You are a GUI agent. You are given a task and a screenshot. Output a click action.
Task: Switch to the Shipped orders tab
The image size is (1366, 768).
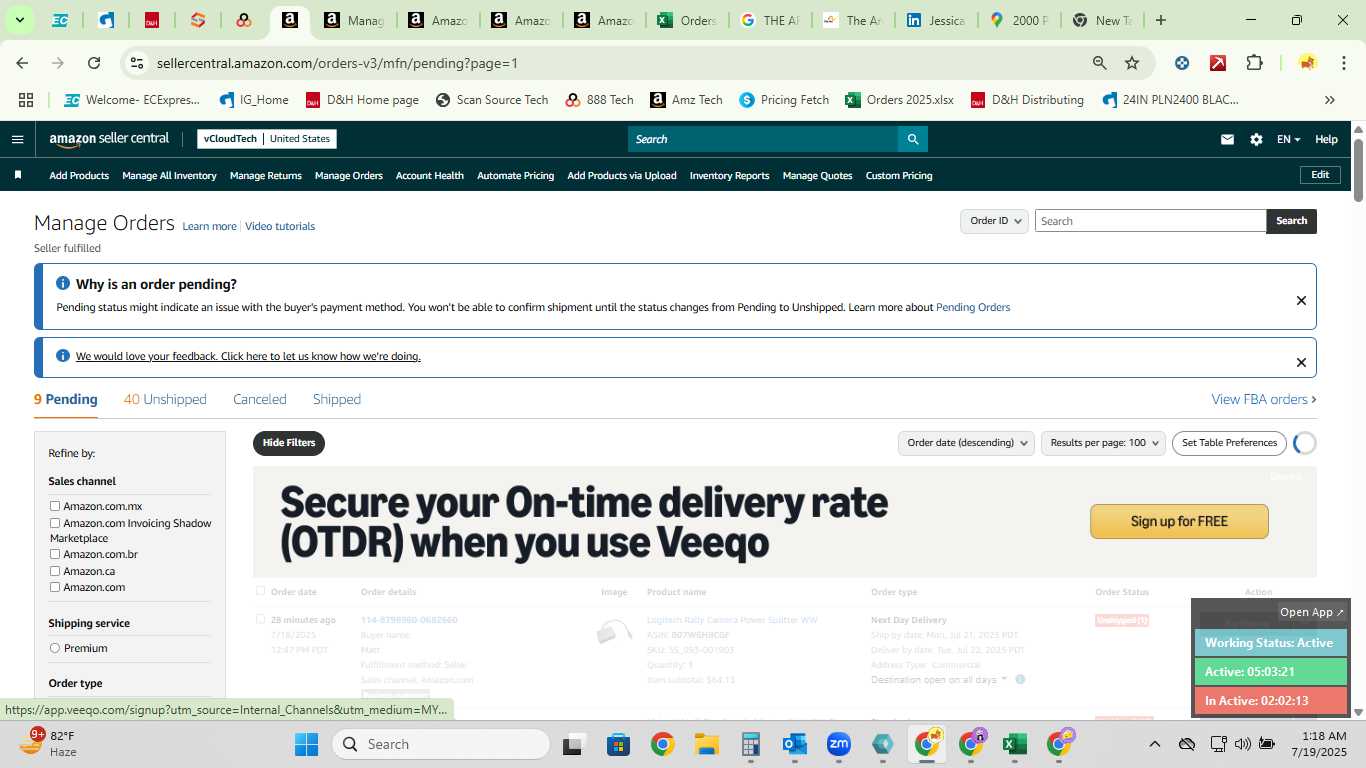[x=337, y=399]
